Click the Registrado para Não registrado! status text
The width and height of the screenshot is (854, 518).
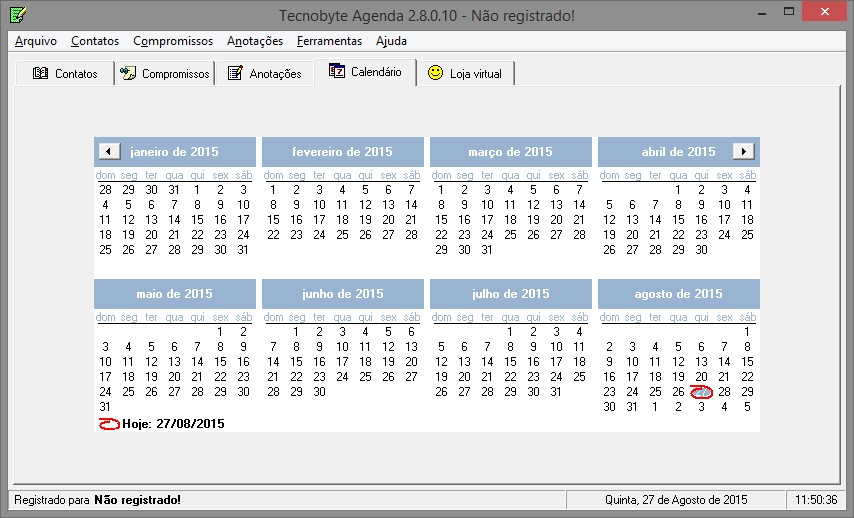pos(97,499)
